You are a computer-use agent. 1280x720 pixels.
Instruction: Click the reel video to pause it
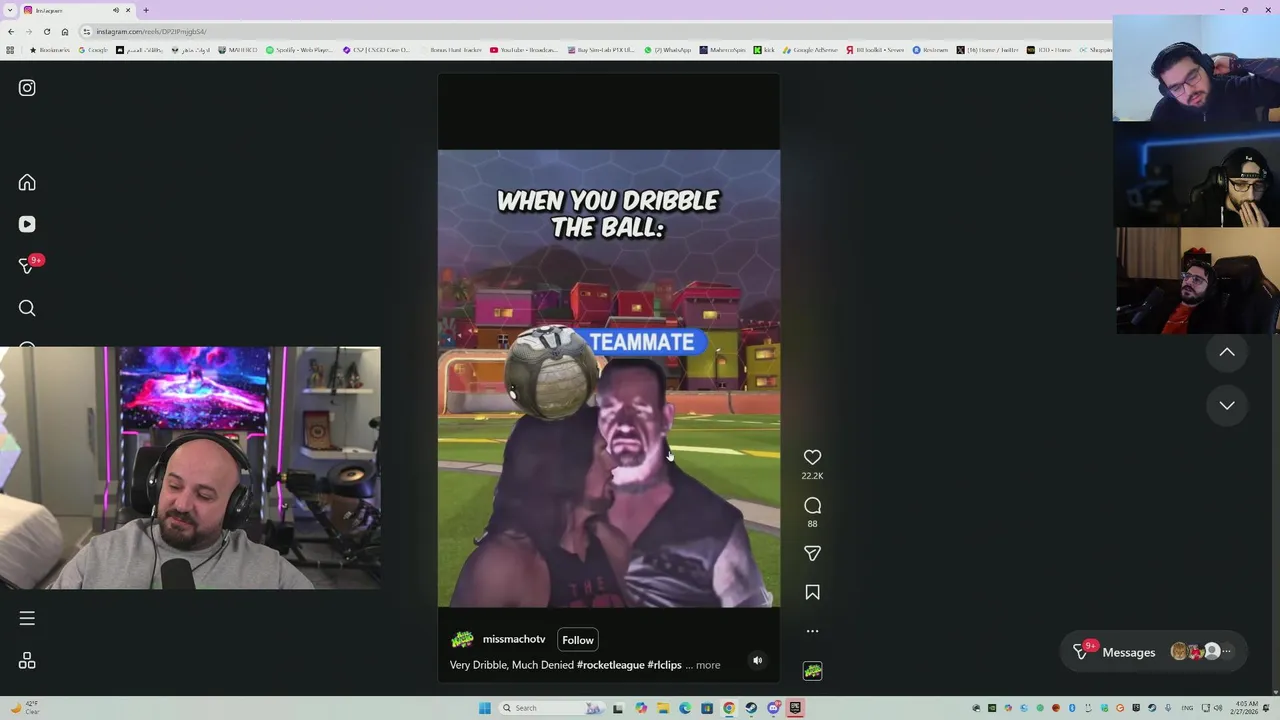point(608,378)
